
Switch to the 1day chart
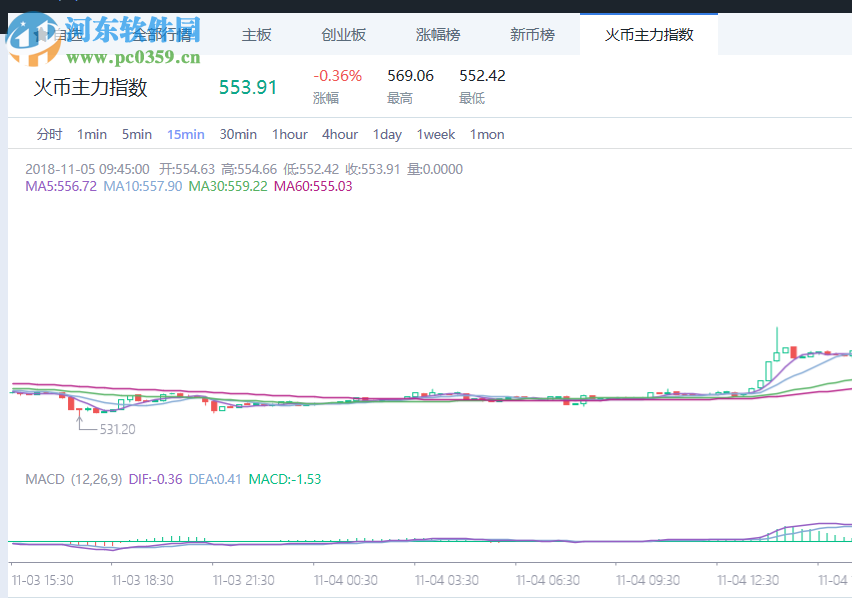click(x=386, y=134)
